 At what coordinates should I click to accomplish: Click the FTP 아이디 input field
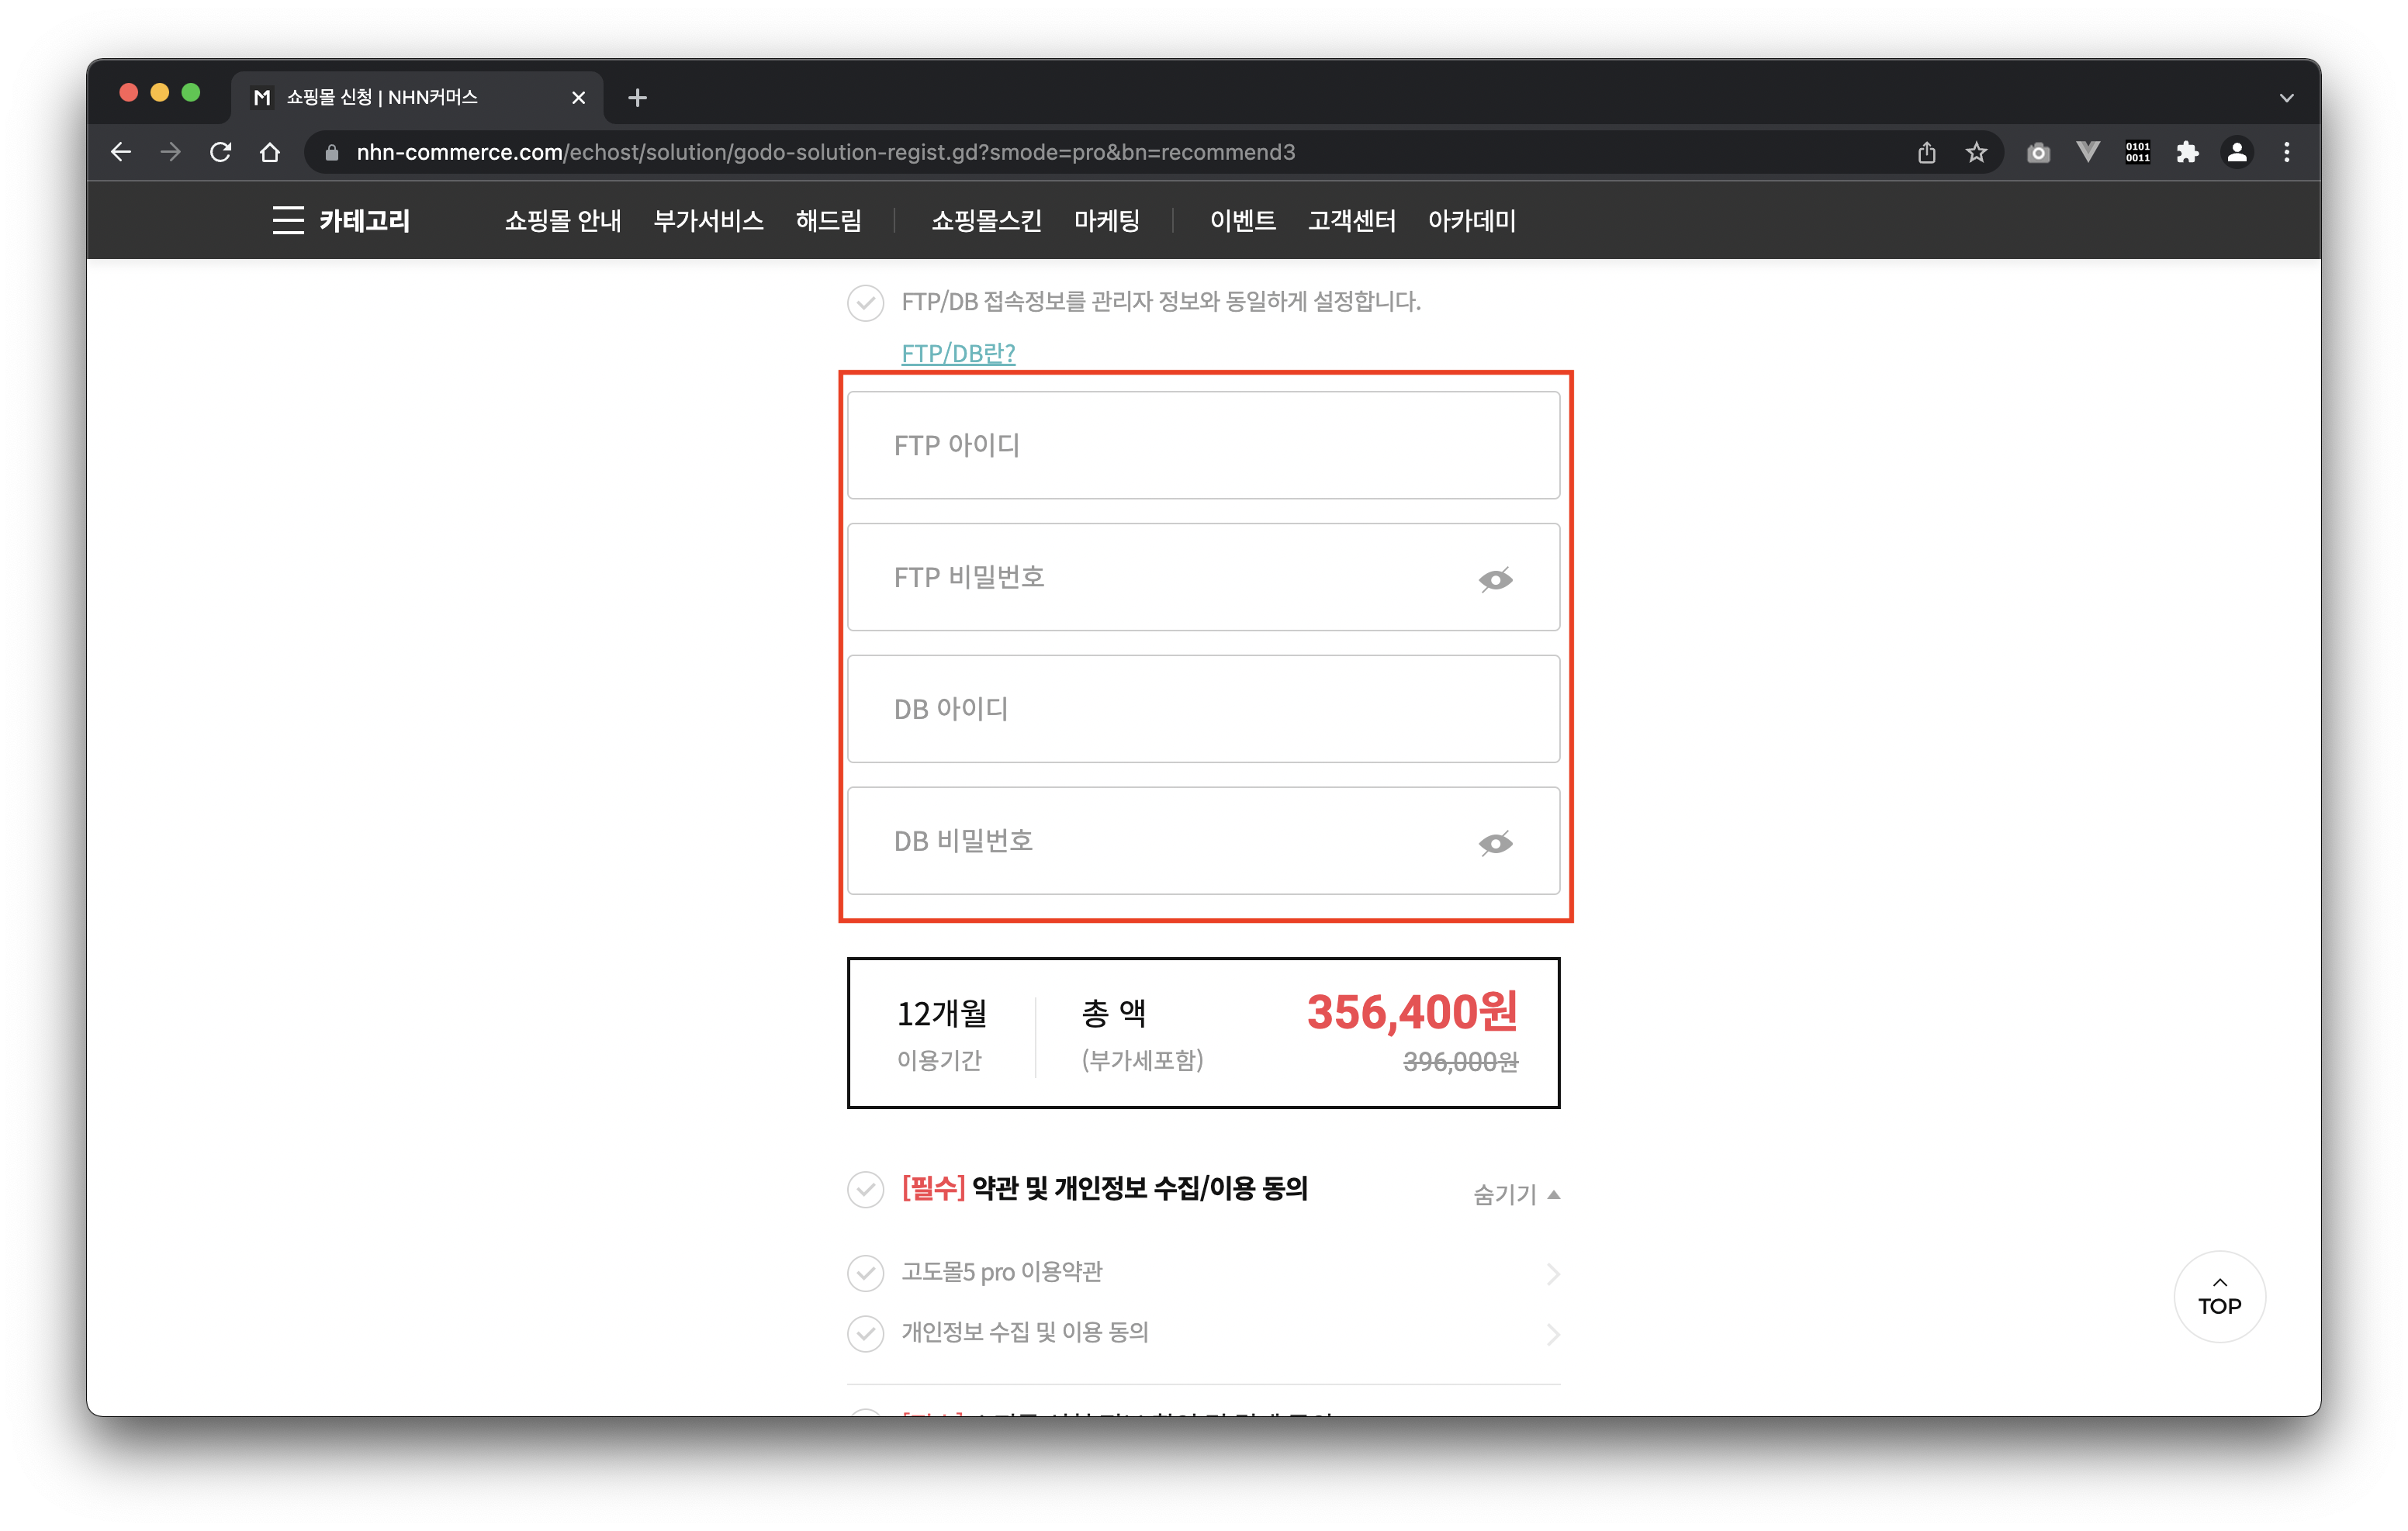(x=1203, y=445)
